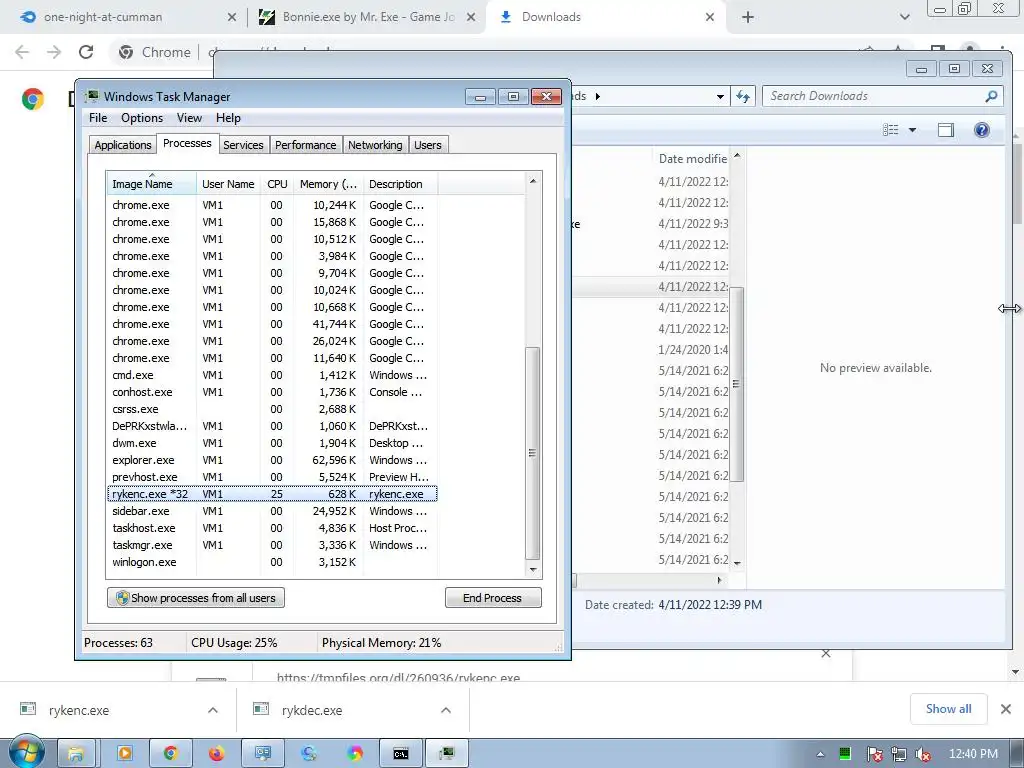Expand the Explorer address history dropdown
Screen dimensions: 1024x768
click(720, 96)
